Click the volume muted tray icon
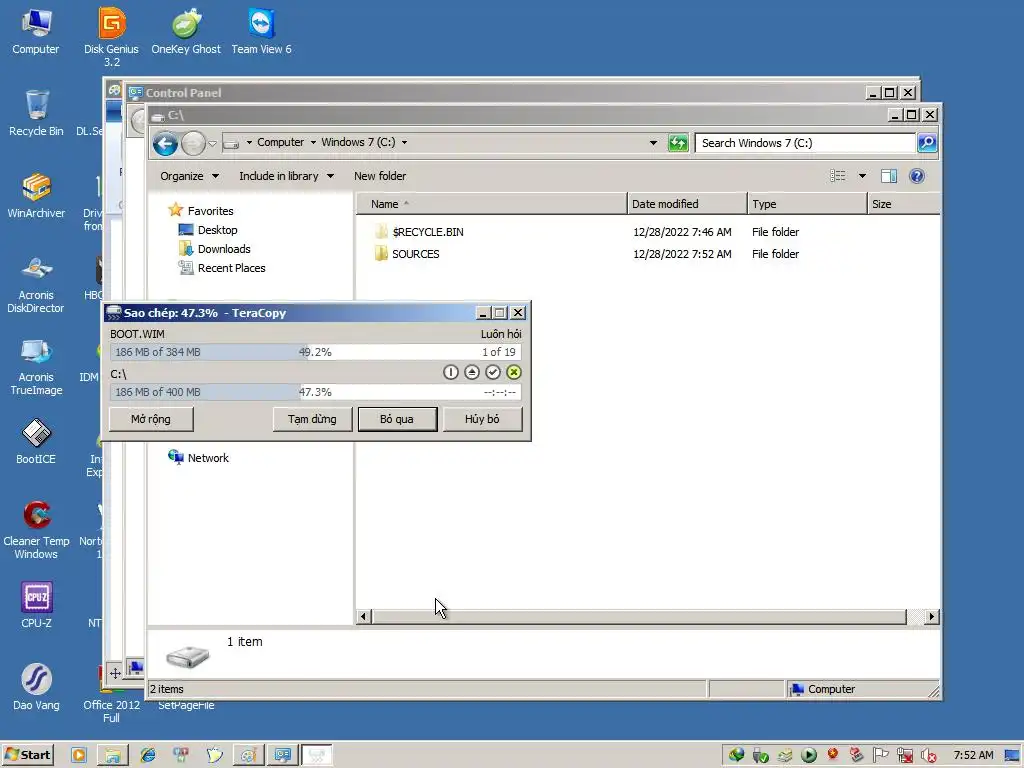 pos(928,755)
